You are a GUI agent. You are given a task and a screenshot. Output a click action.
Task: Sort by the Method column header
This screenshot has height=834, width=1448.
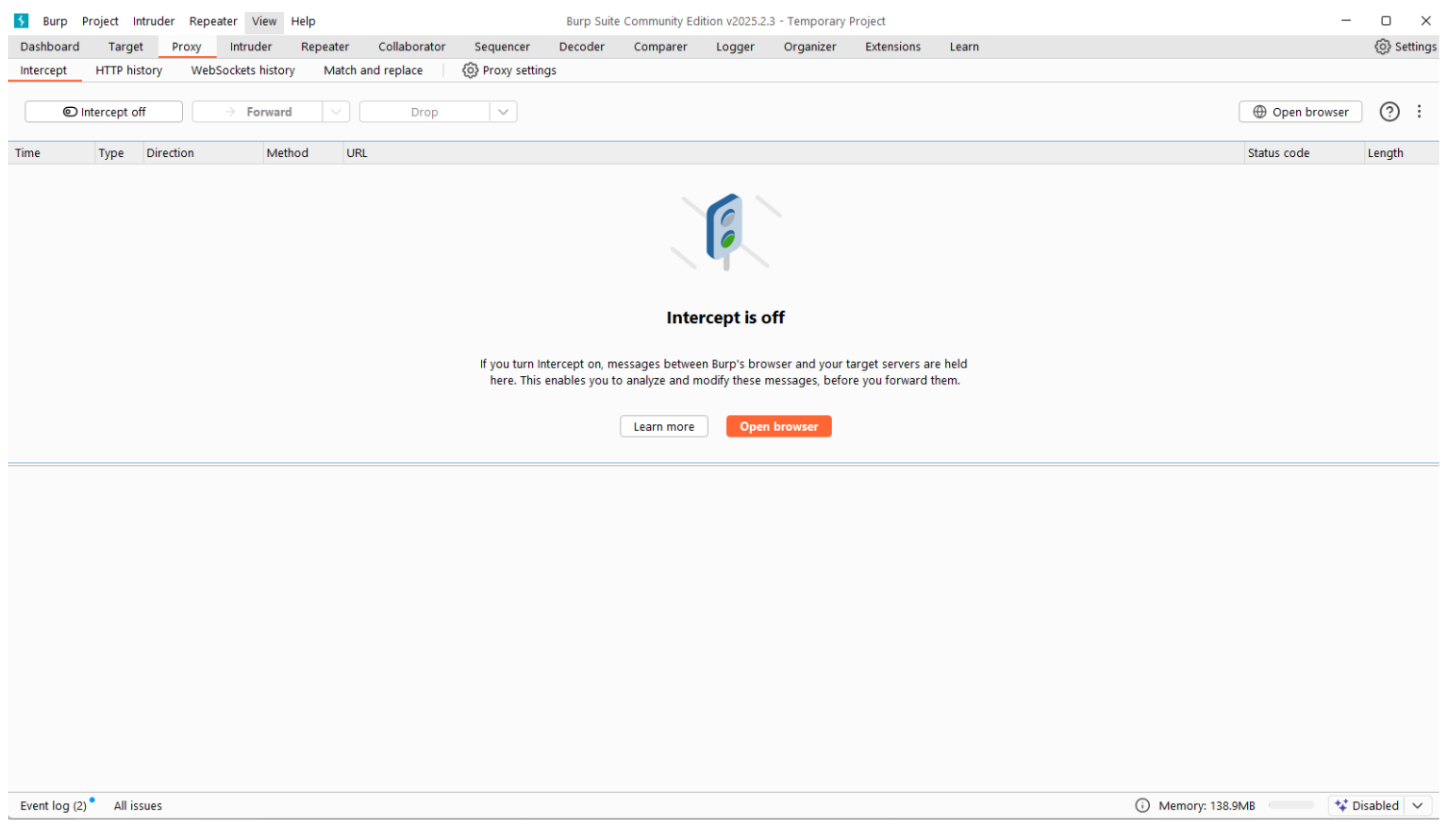pos(301,153)
